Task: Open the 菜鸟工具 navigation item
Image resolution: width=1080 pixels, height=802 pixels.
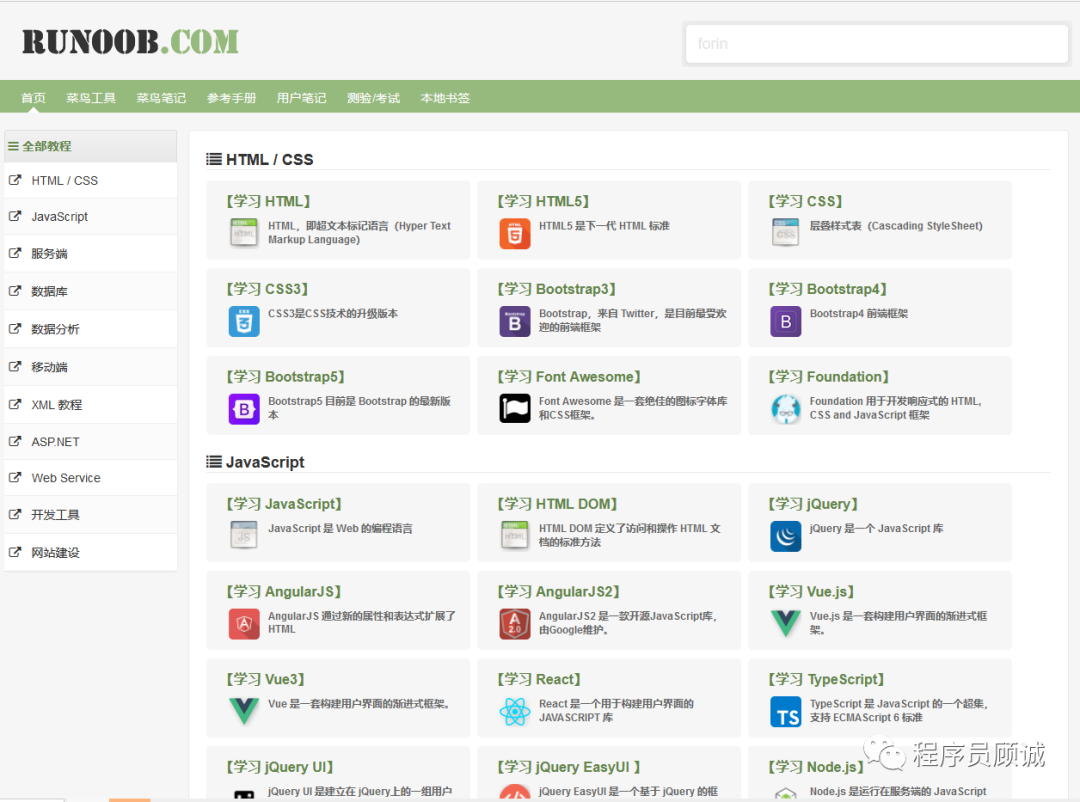Action: [x=91, y=98]
